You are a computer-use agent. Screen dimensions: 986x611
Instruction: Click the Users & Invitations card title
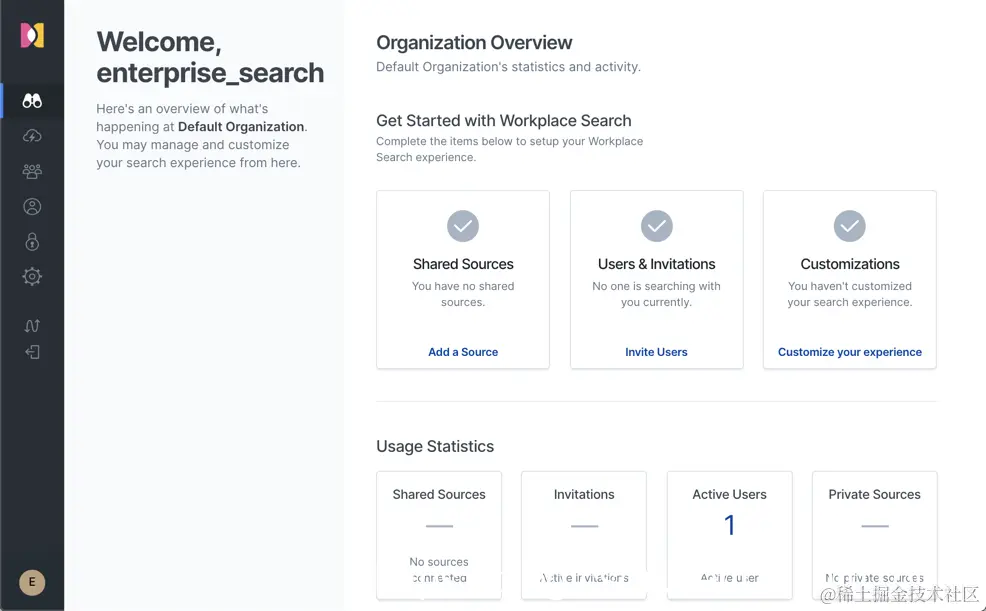(656, 264)
